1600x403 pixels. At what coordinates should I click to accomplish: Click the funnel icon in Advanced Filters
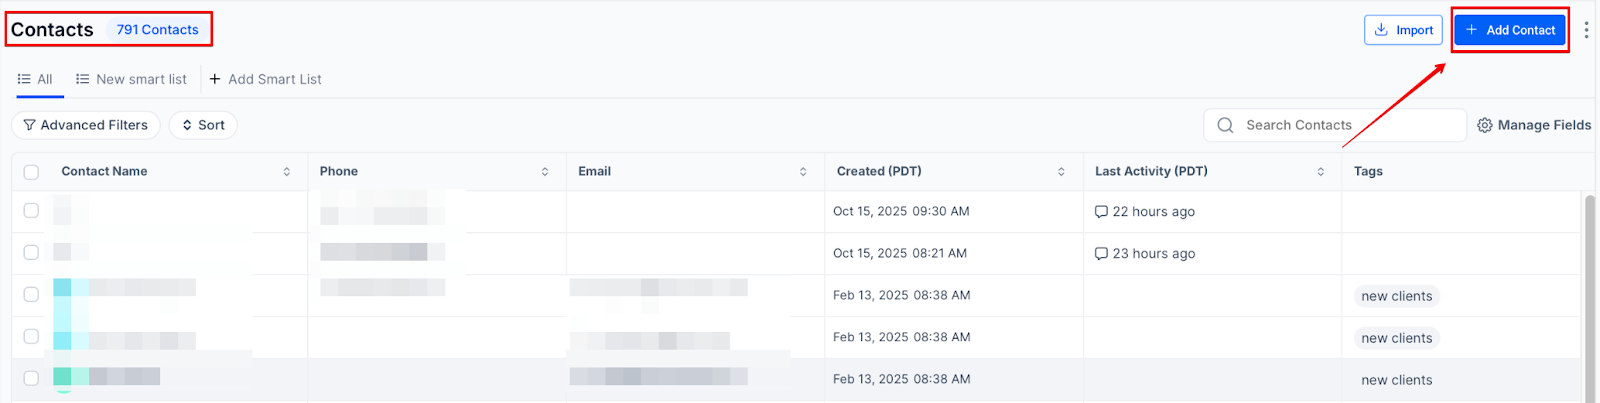tap(29, 125)
